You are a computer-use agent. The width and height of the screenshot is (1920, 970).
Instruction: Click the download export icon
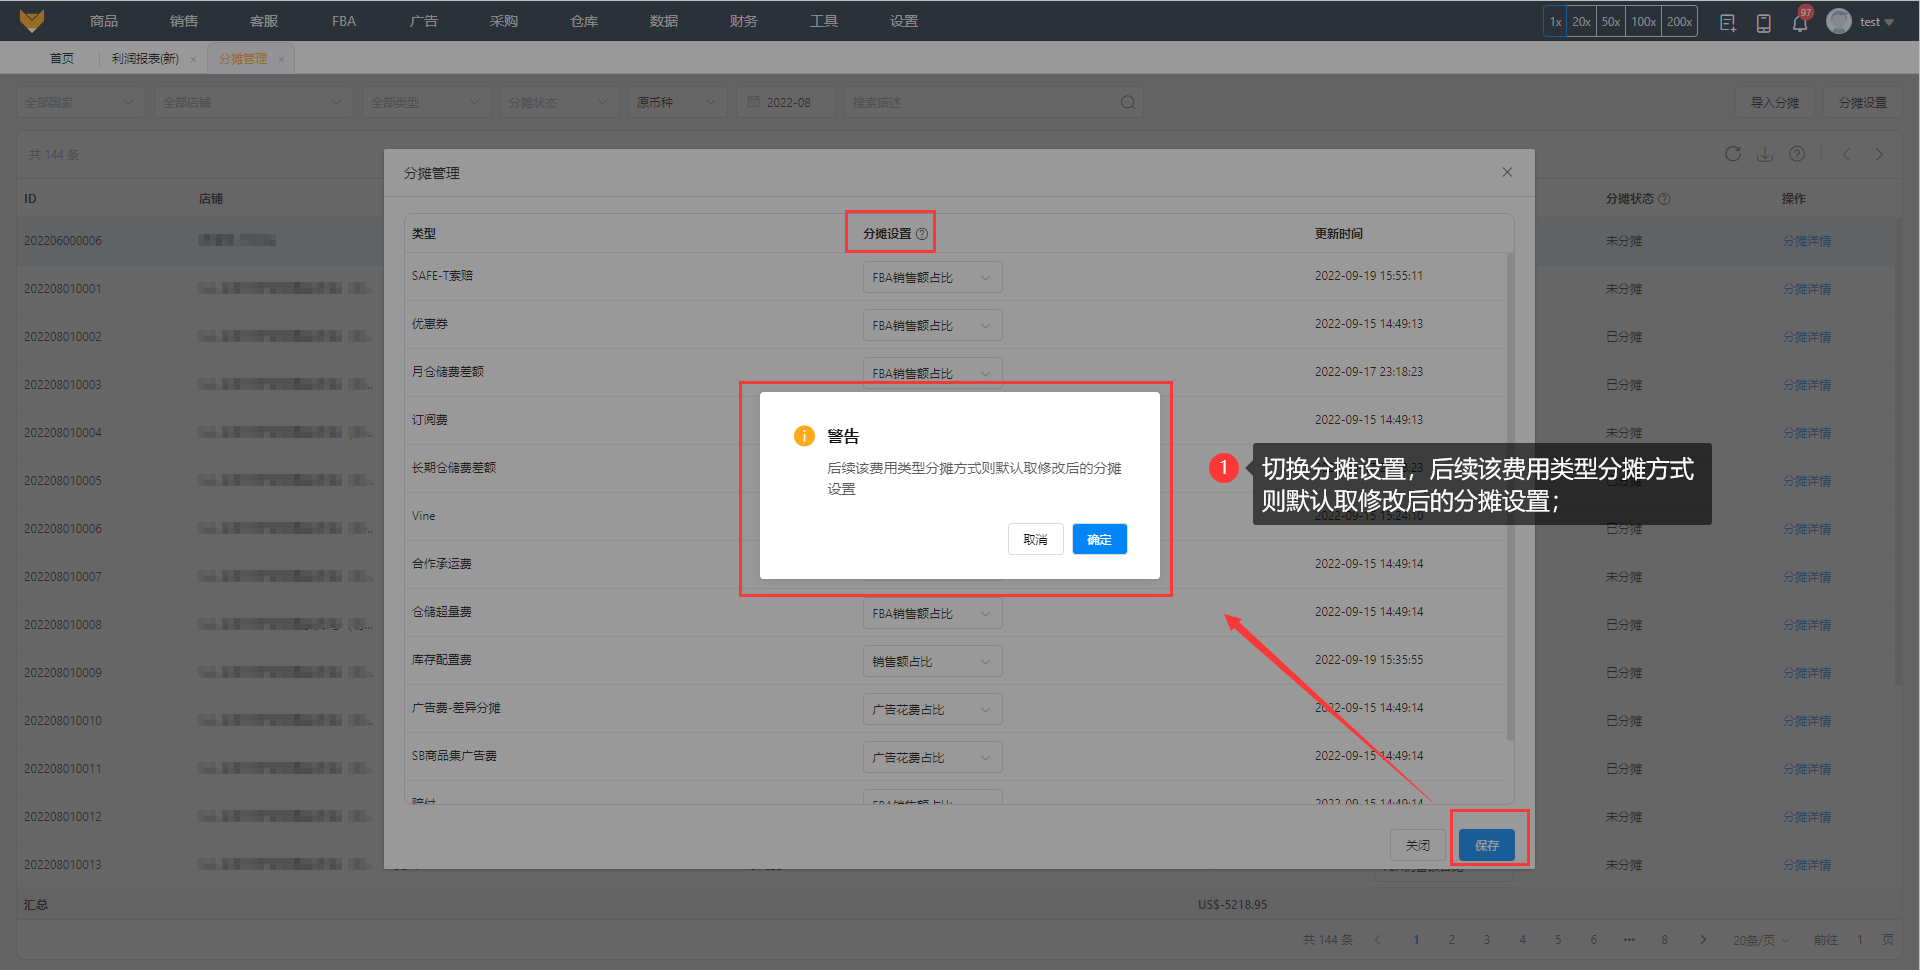(x=1765, y=154)
